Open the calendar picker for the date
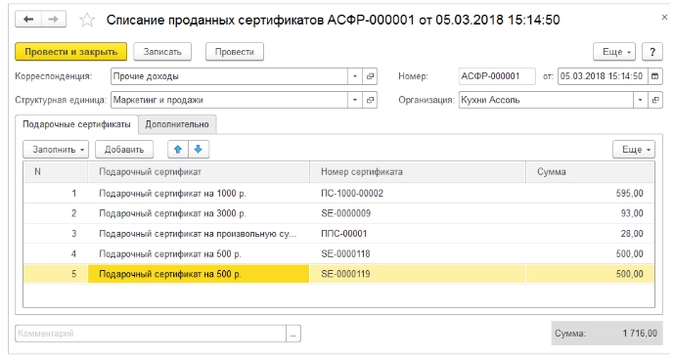Image resolution: width=674 pixels, height=362 pixels. (655, 76)
